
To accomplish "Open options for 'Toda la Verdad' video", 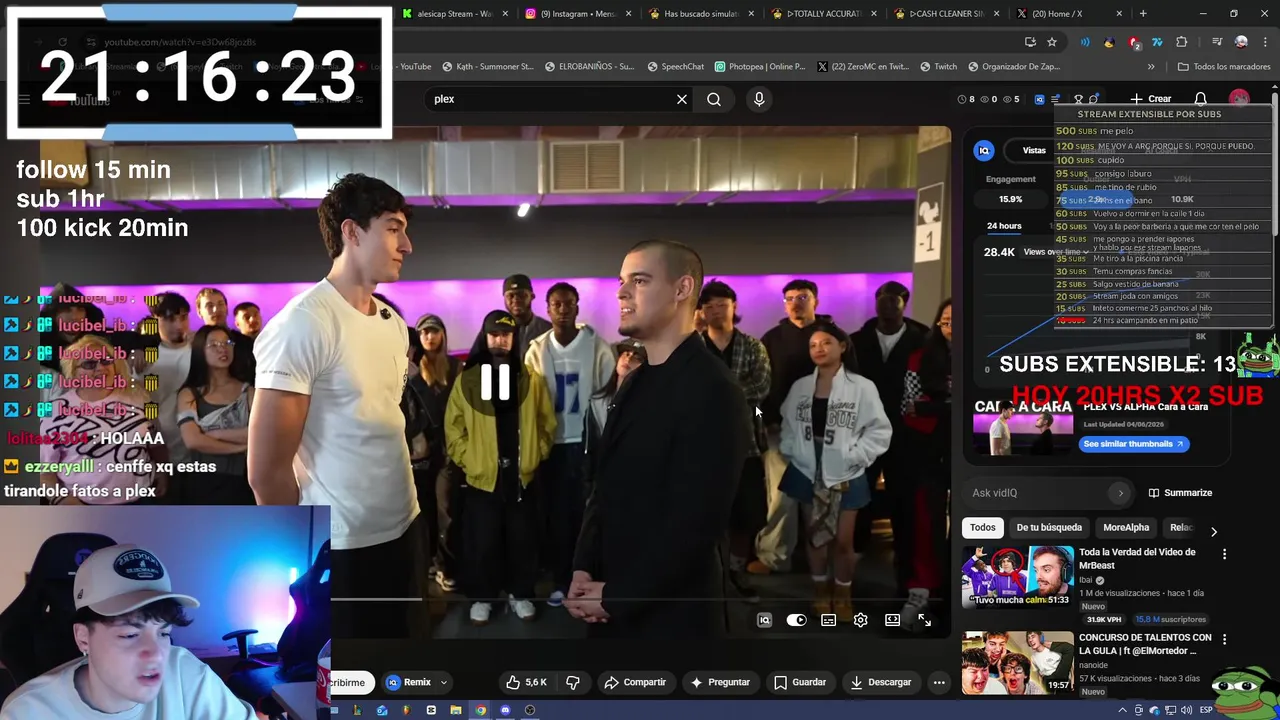I will [1224, 553].
